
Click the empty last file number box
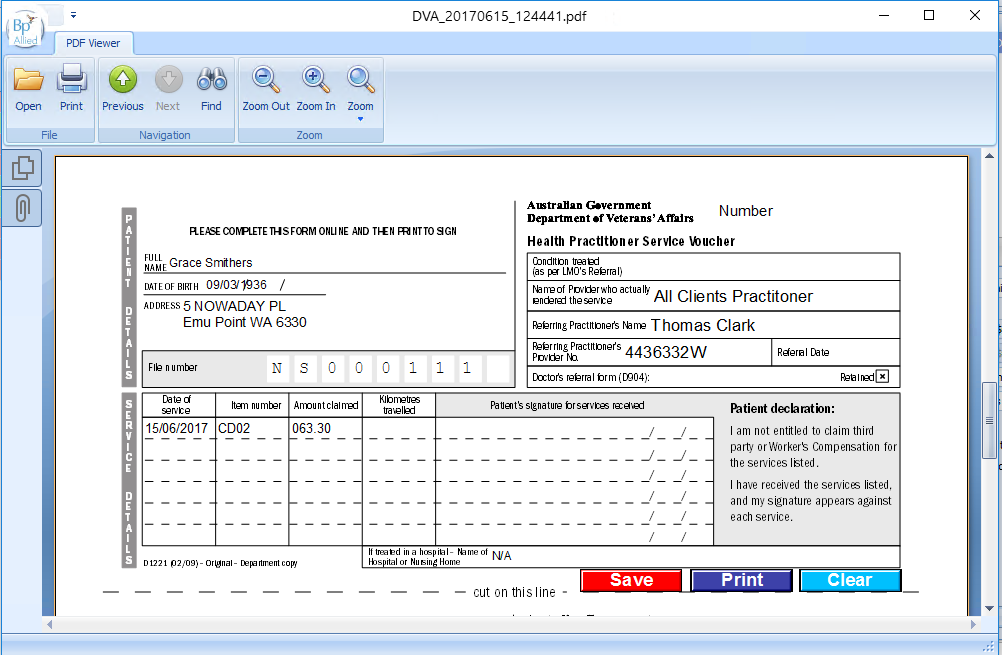tap(498, 368)
